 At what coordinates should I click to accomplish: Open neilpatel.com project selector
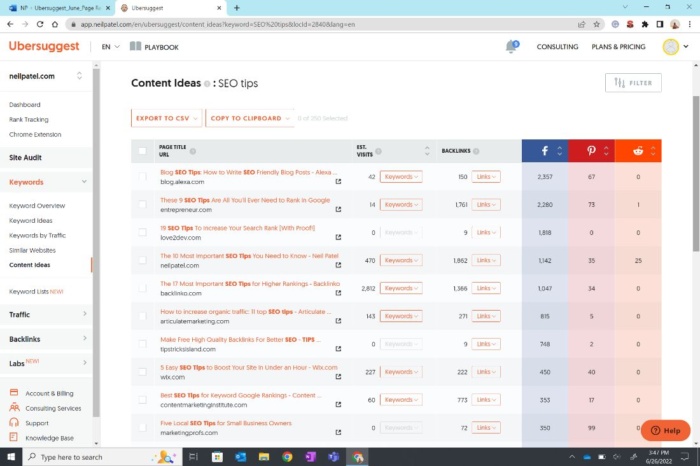(x=46, y=76)
